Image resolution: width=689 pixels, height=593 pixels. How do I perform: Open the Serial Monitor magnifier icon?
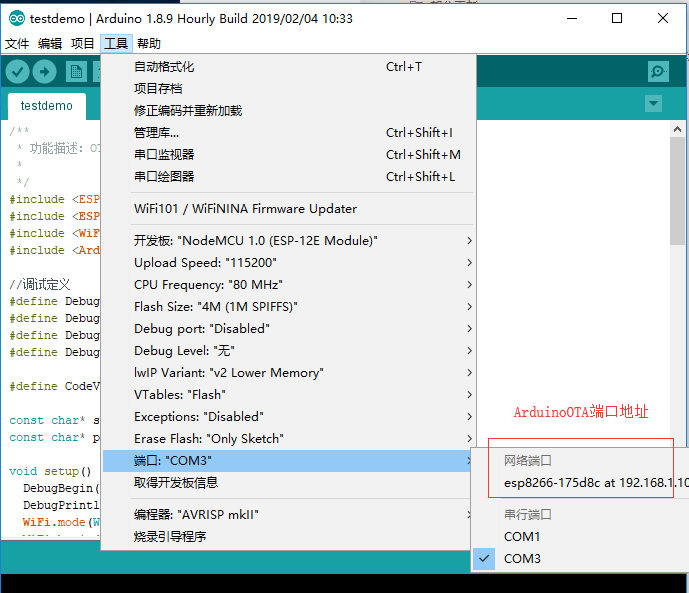click(658, 71)
